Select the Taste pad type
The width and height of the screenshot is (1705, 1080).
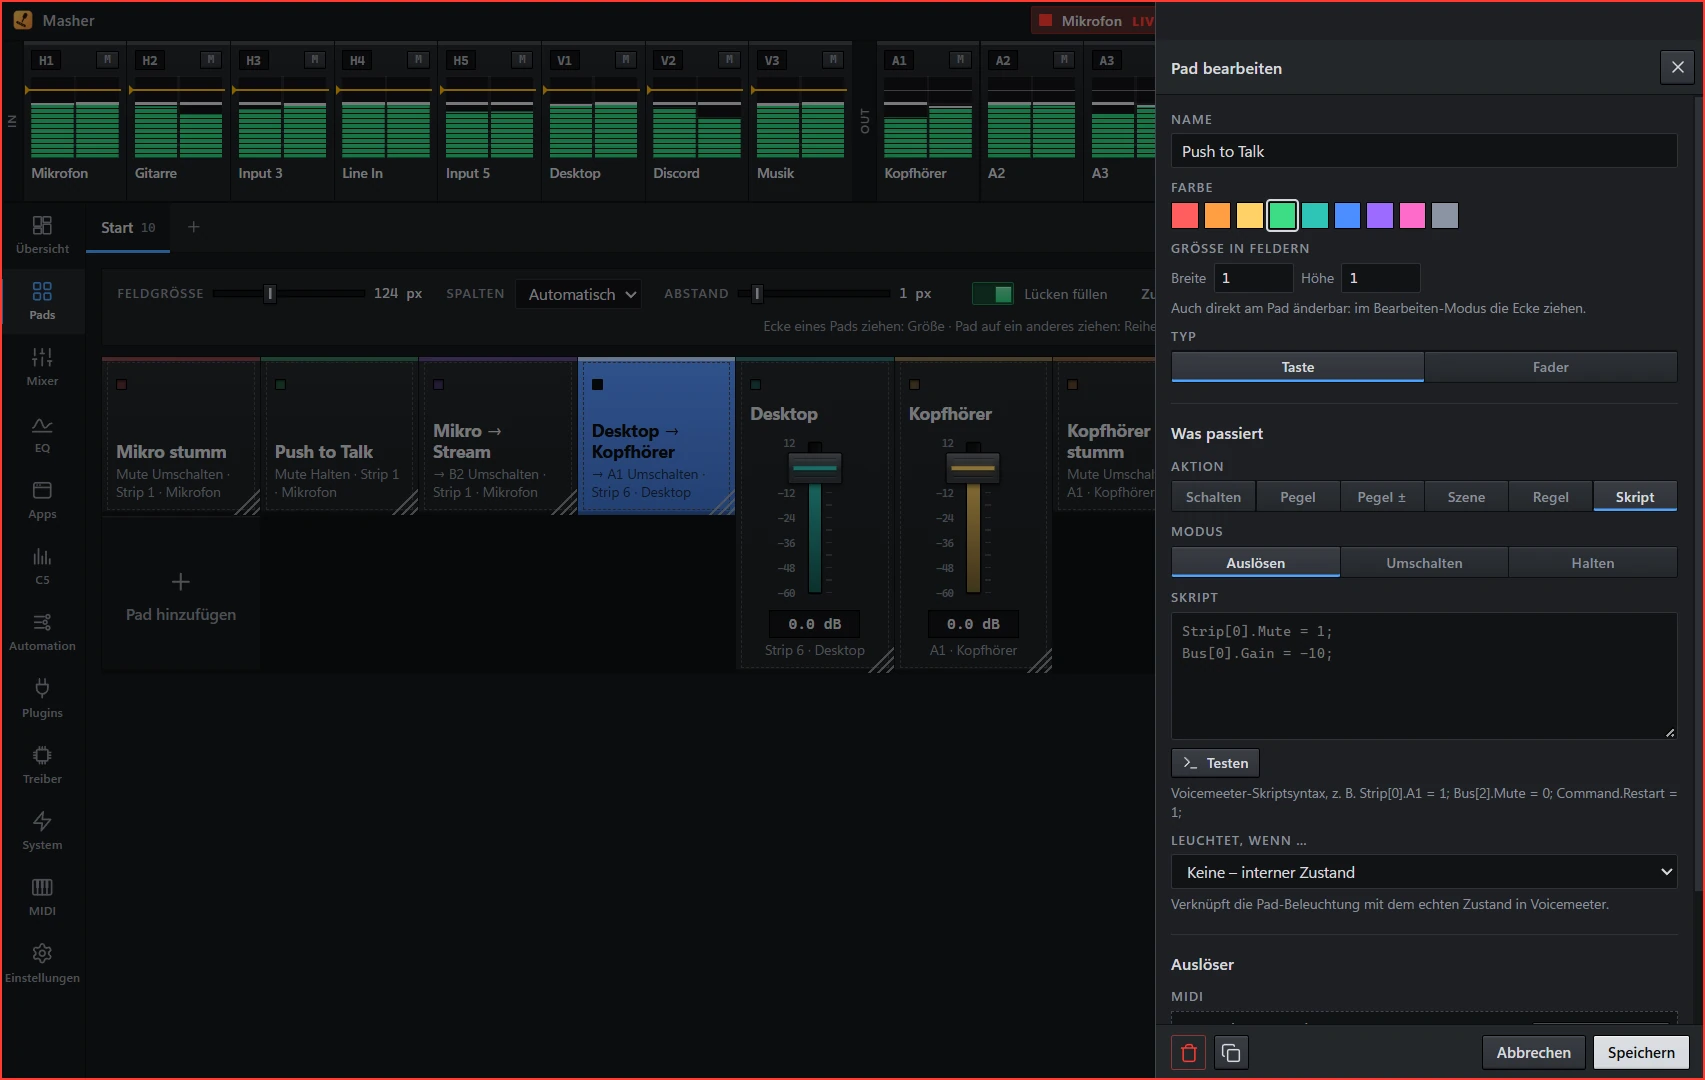click(1297, 367)
